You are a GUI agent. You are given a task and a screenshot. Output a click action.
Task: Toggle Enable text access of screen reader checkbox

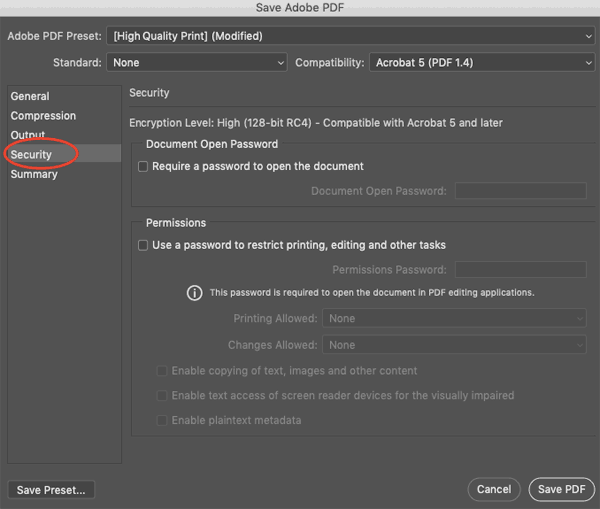coord(162,395)
